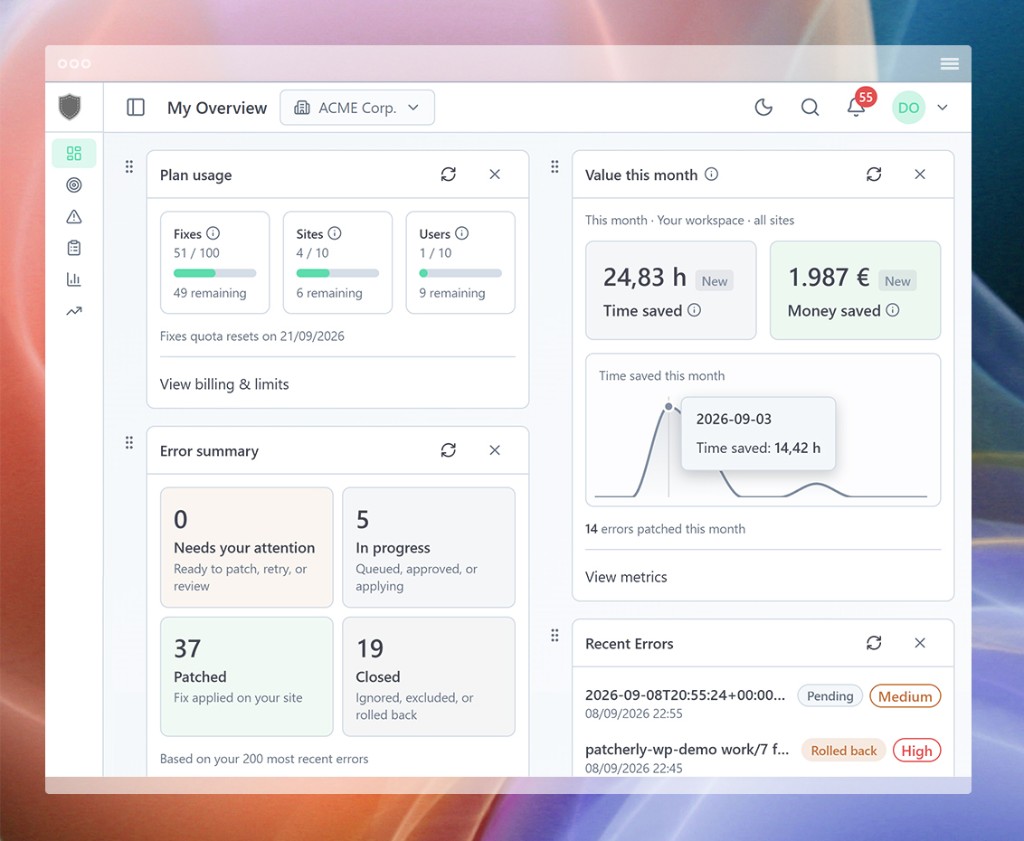Screen dimensions: 1024x841
Task: Expand the user account chevron
Action: [x=942, y=108]
